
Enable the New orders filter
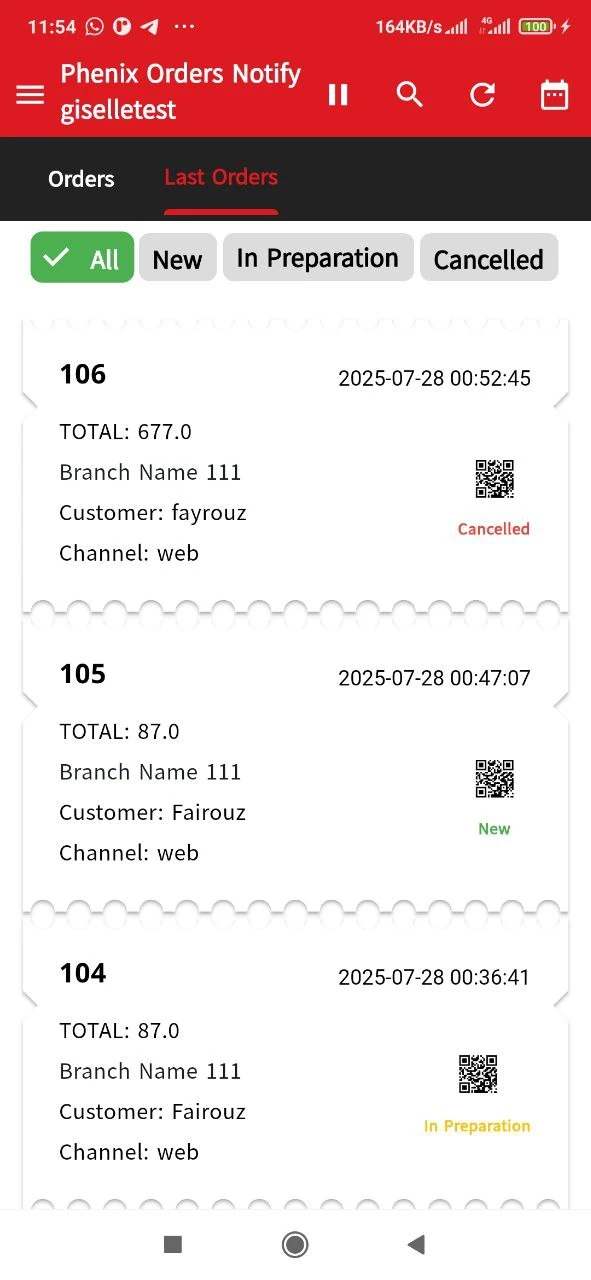pyautogui.click(x=177, y=258)
